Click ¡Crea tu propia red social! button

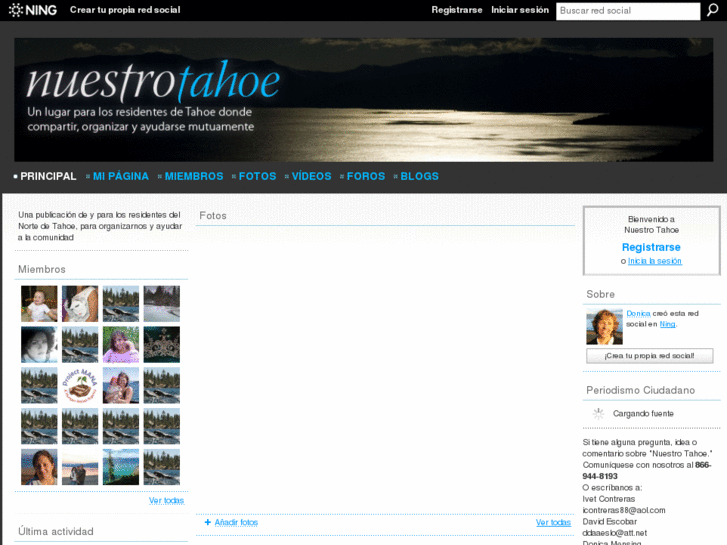650,356
